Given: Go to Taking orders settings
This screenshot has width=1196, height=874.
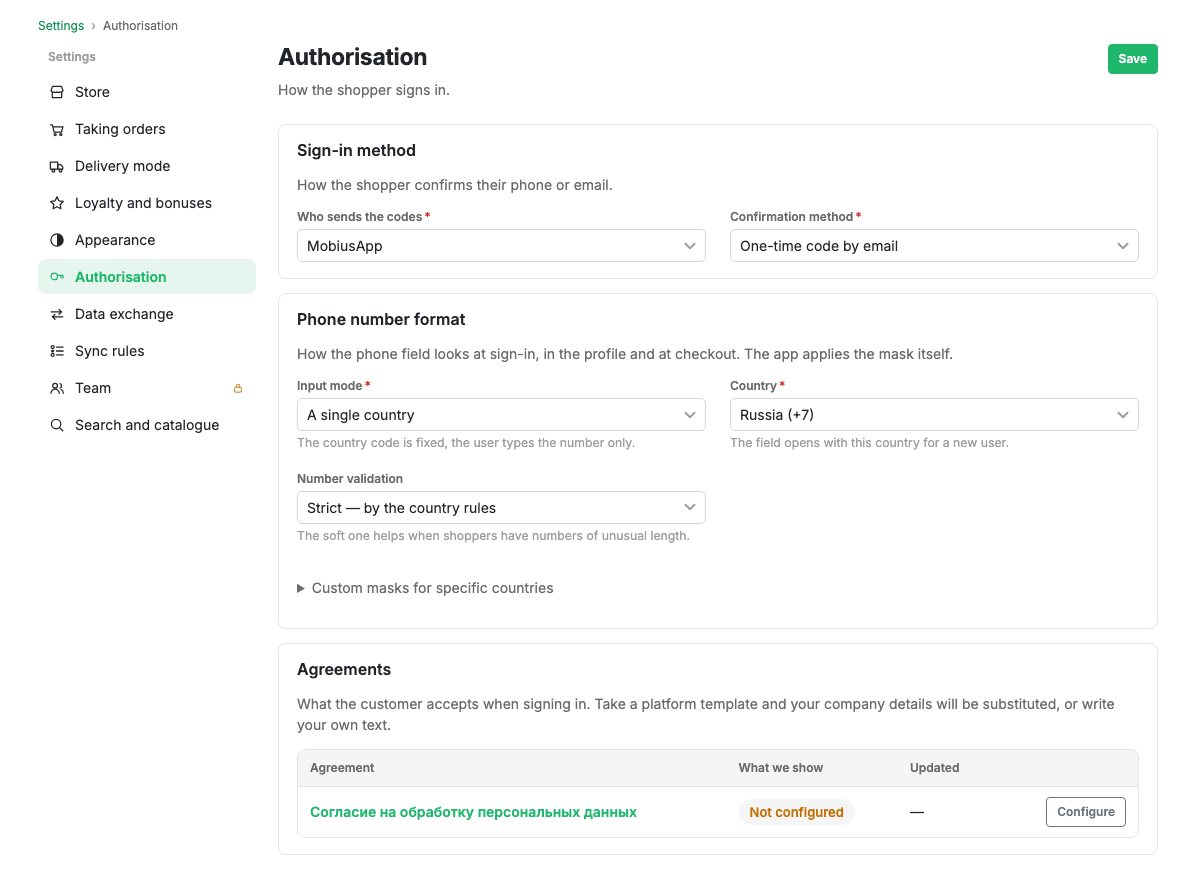Looking at the screenshot, I should (147, 130).
